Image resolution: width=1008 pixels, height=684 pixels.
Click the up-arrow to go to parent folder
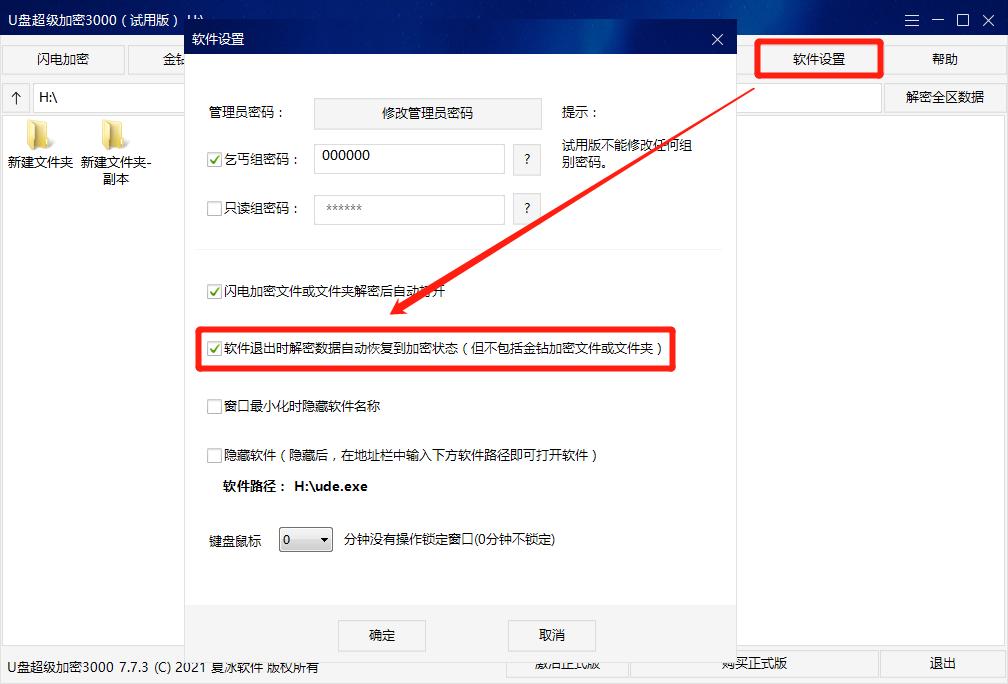(16, 98)
